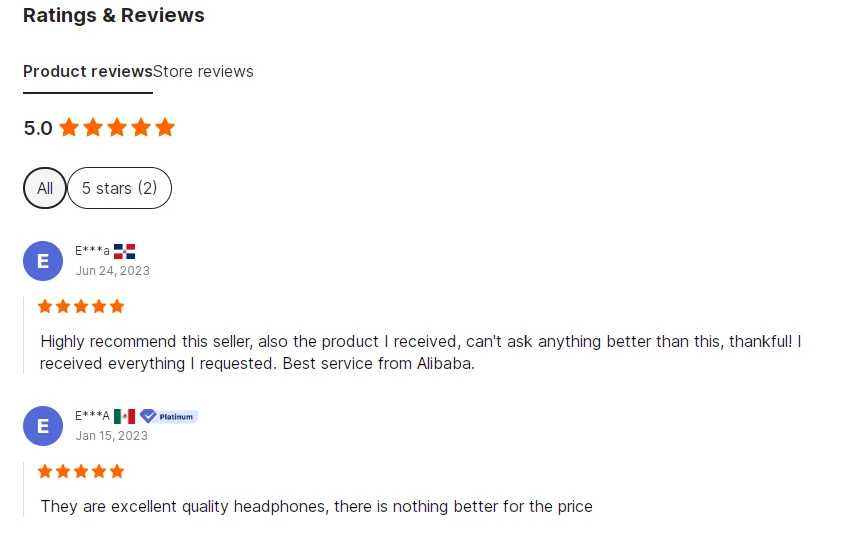The width and height of the screenshot is (849, 549).
Task: Click the Mexico flag icon
Action: pyautogui.click(x=124, y=416)
